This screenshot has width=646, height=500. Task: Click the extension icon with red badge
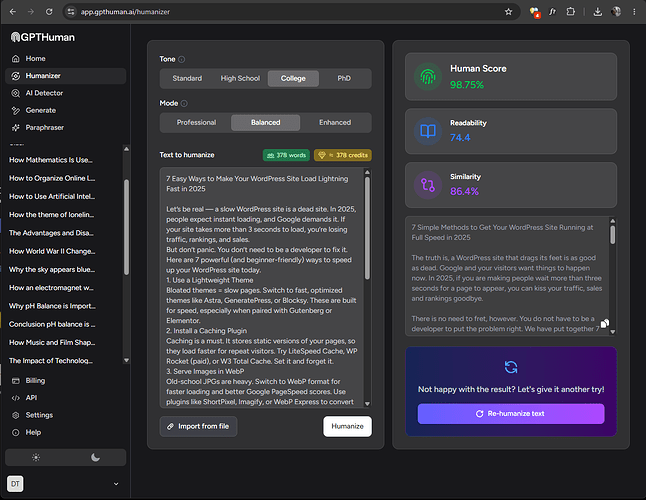[x=535, y=12]
